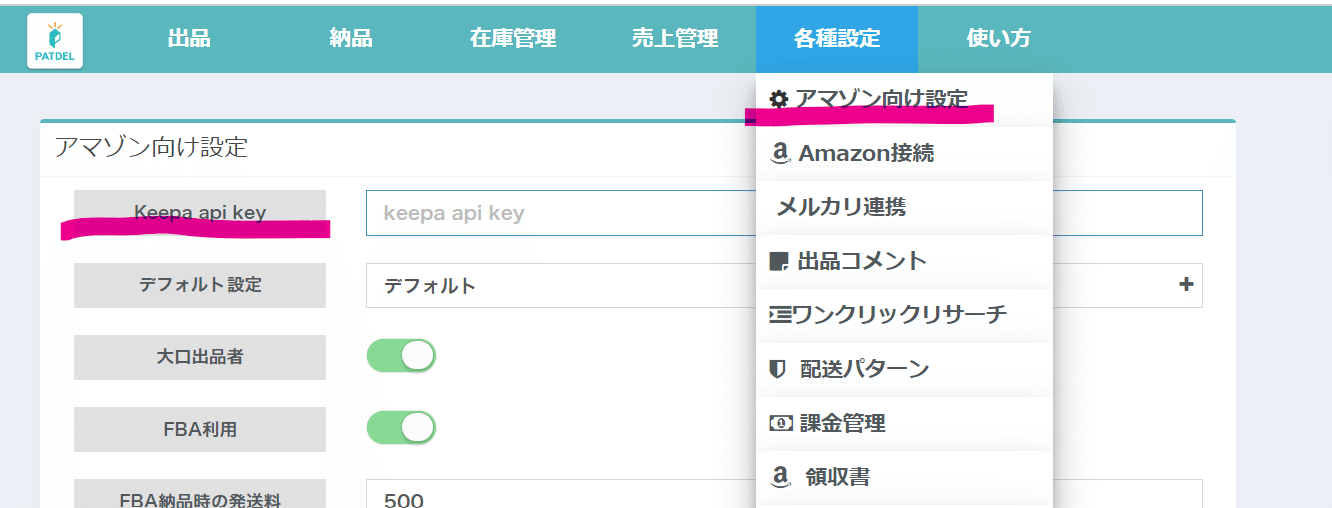Disable the FBA利用 switch
Screen dimensions: 1332x508
(401, 428)
